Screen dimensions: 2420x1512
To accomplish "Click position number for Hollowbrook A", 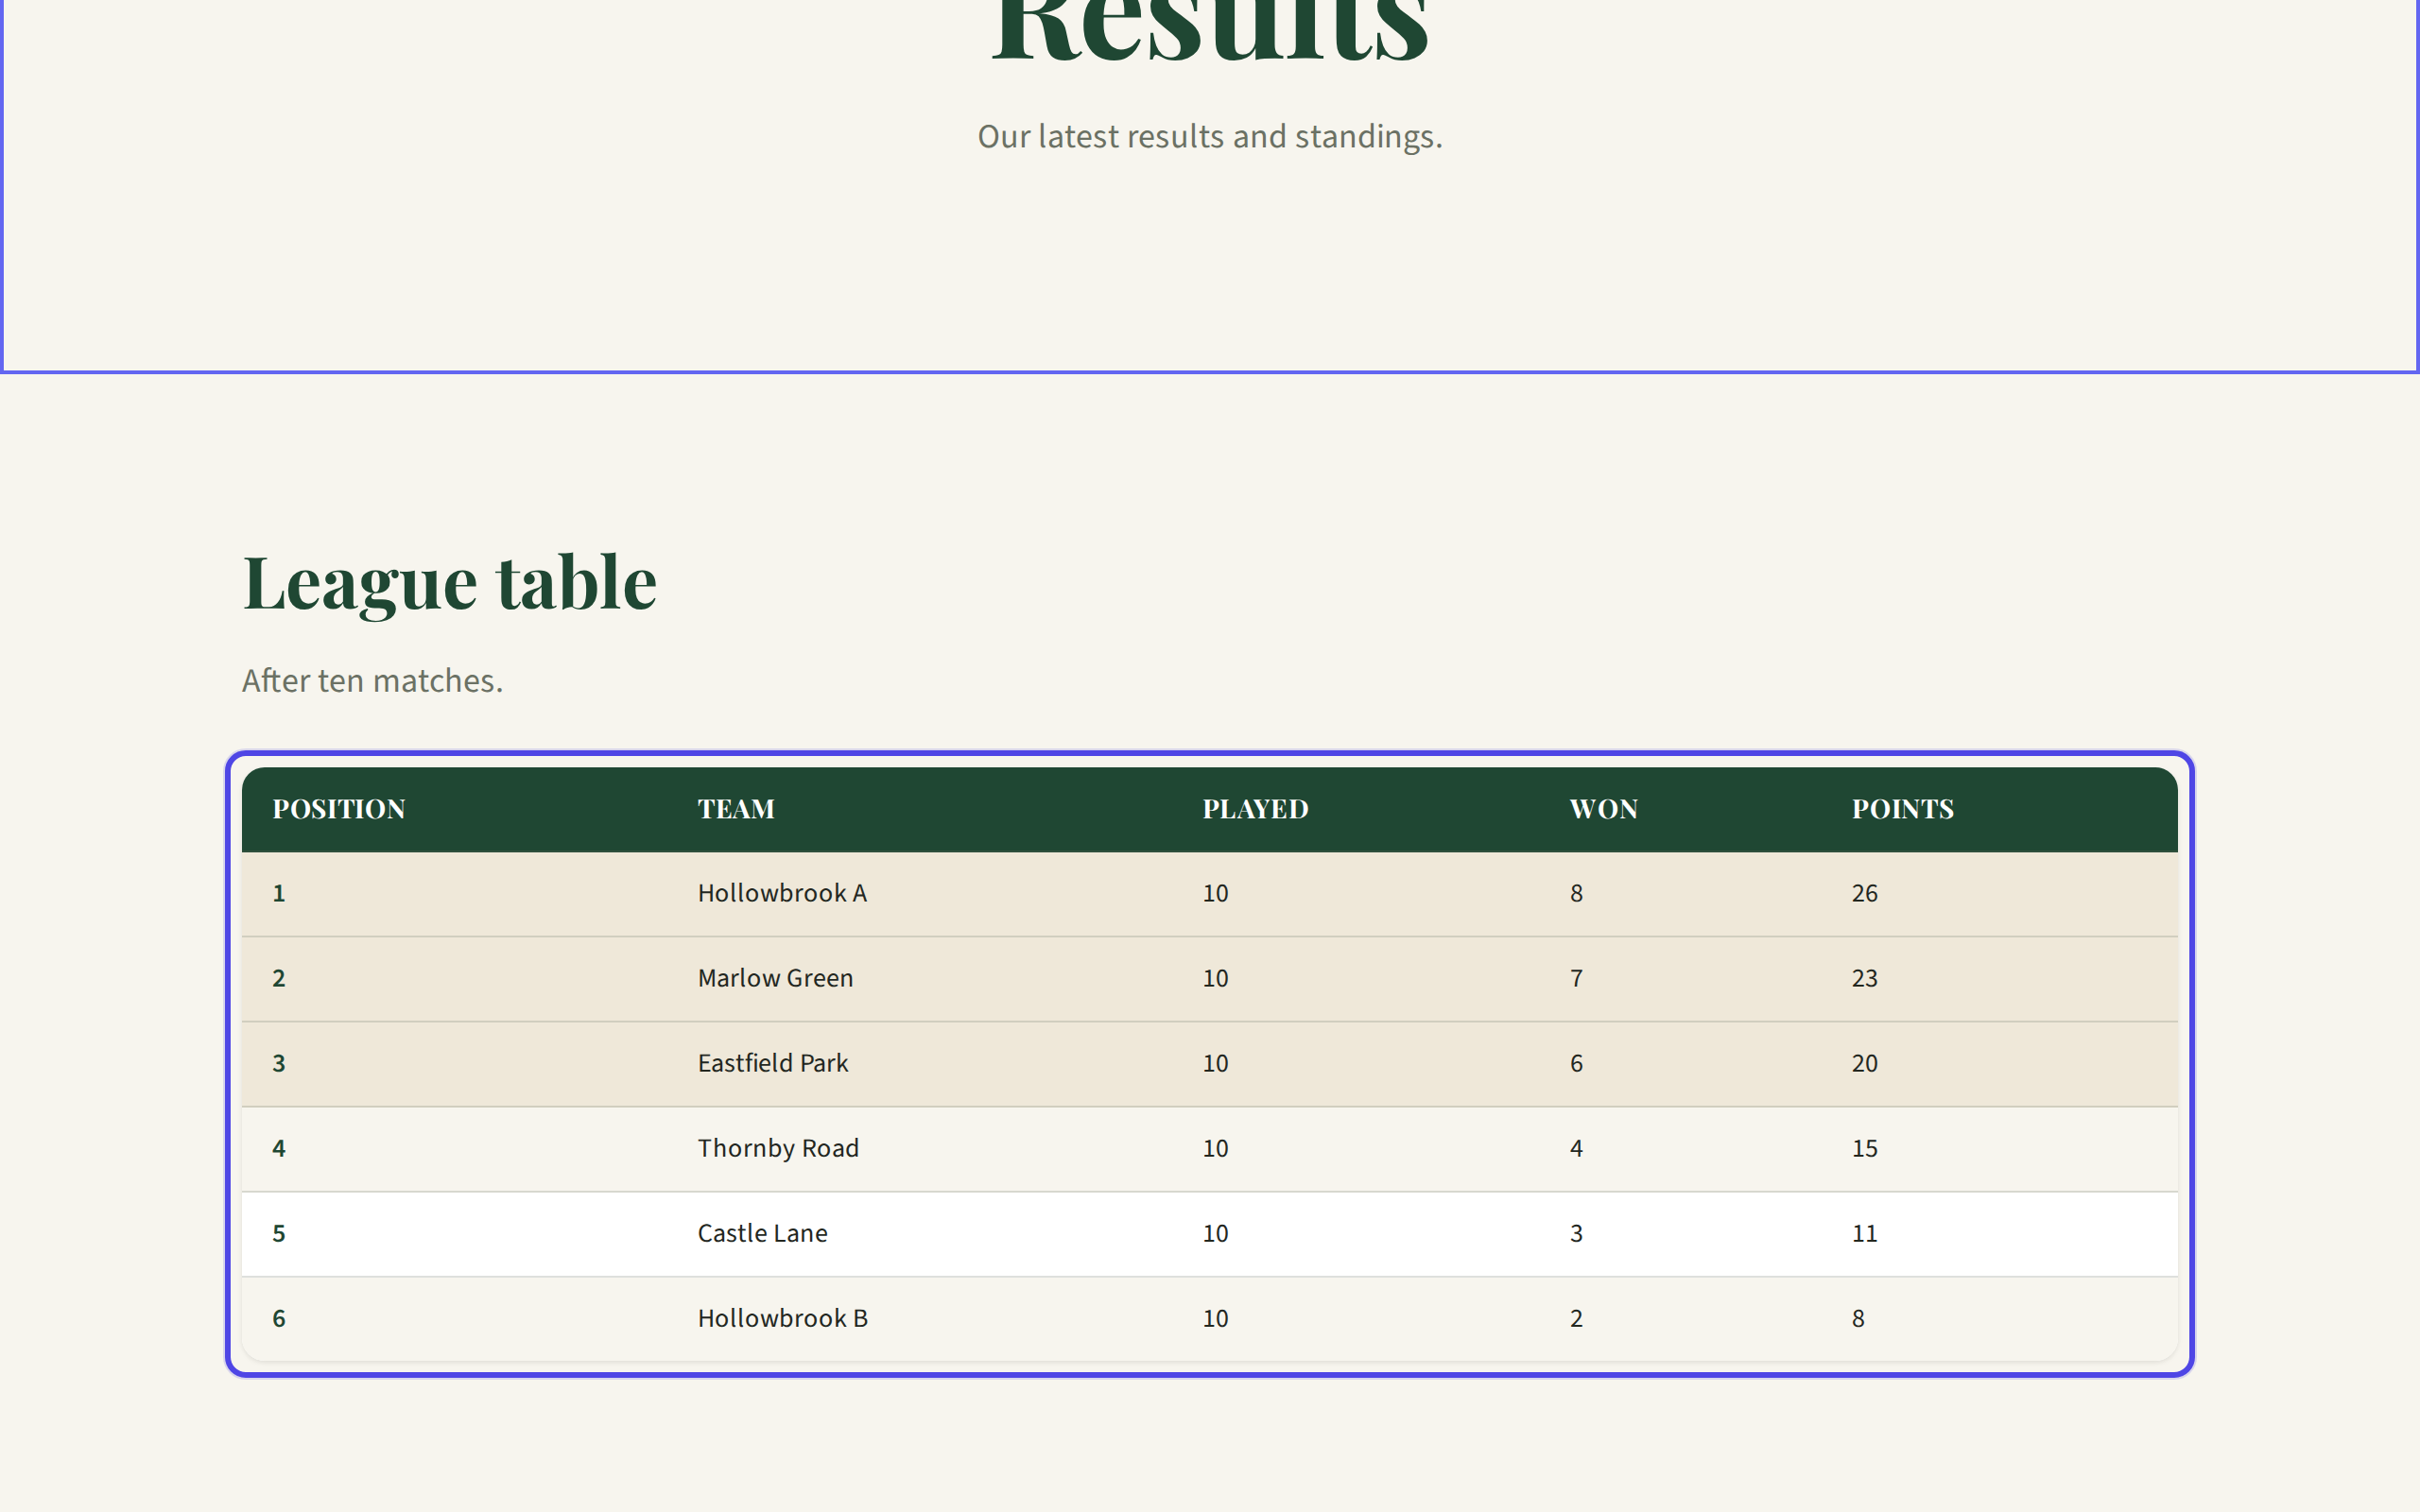I will (279, 893).
